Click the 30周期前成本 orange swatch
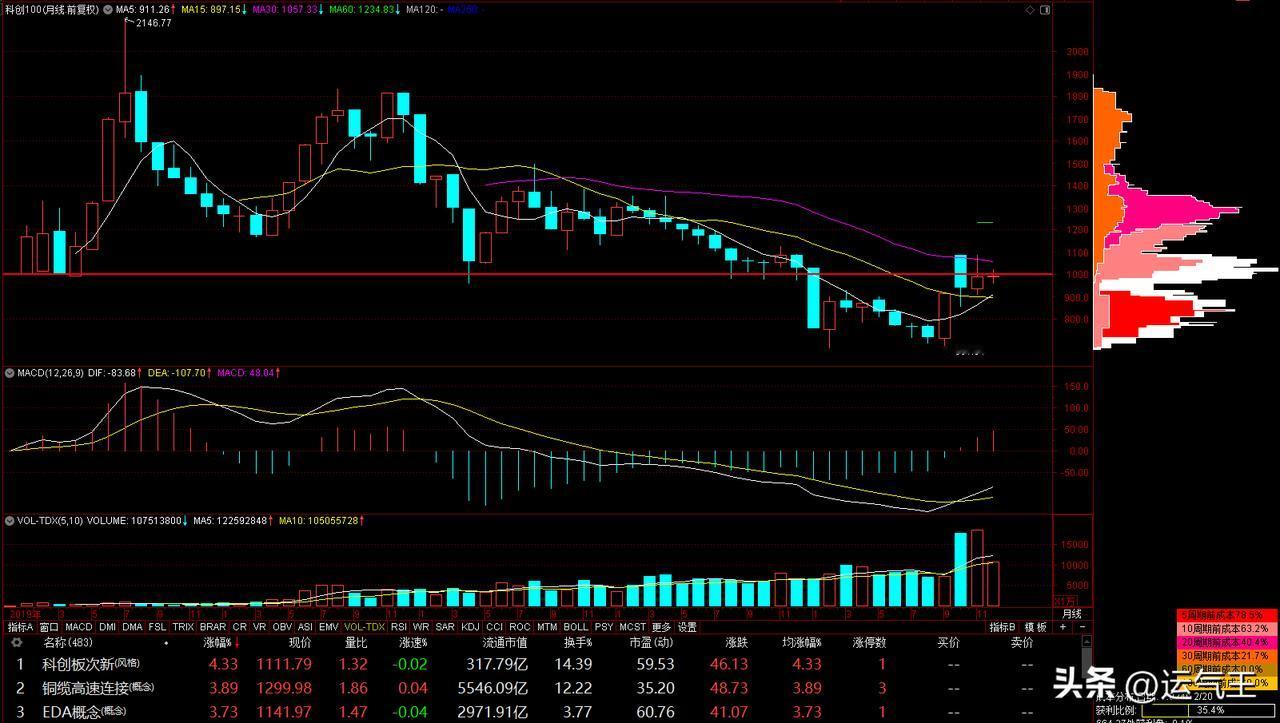 [1228, 655]
